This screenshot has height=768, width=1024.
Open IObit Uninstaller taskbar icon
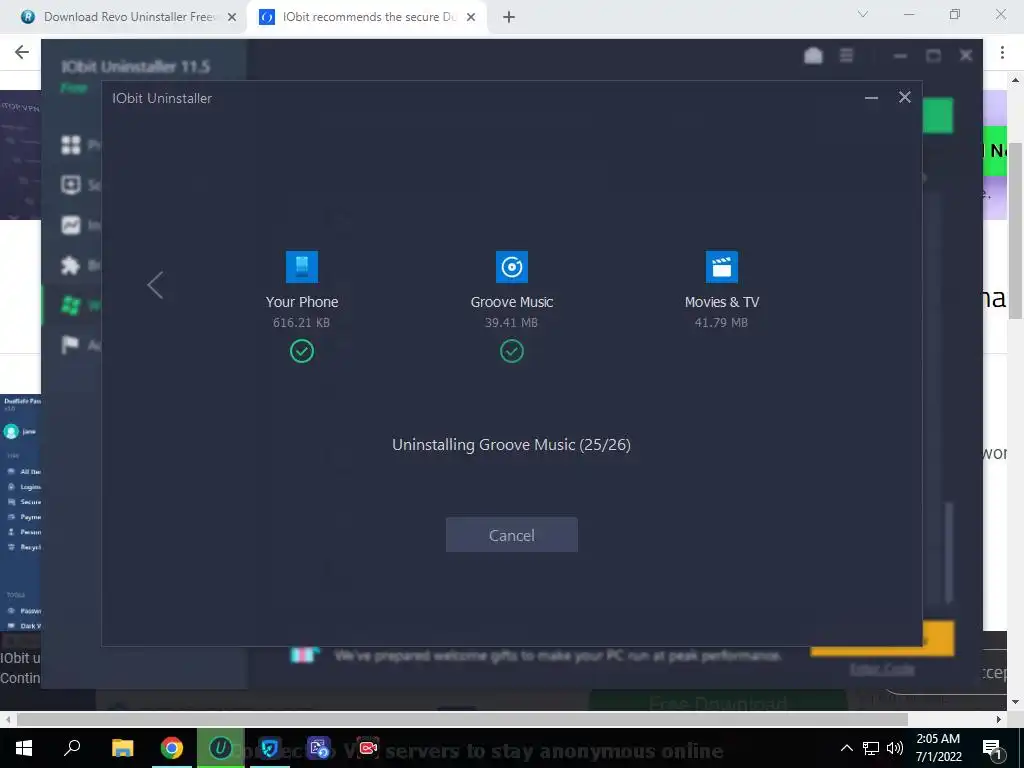[x=221, y=748]
